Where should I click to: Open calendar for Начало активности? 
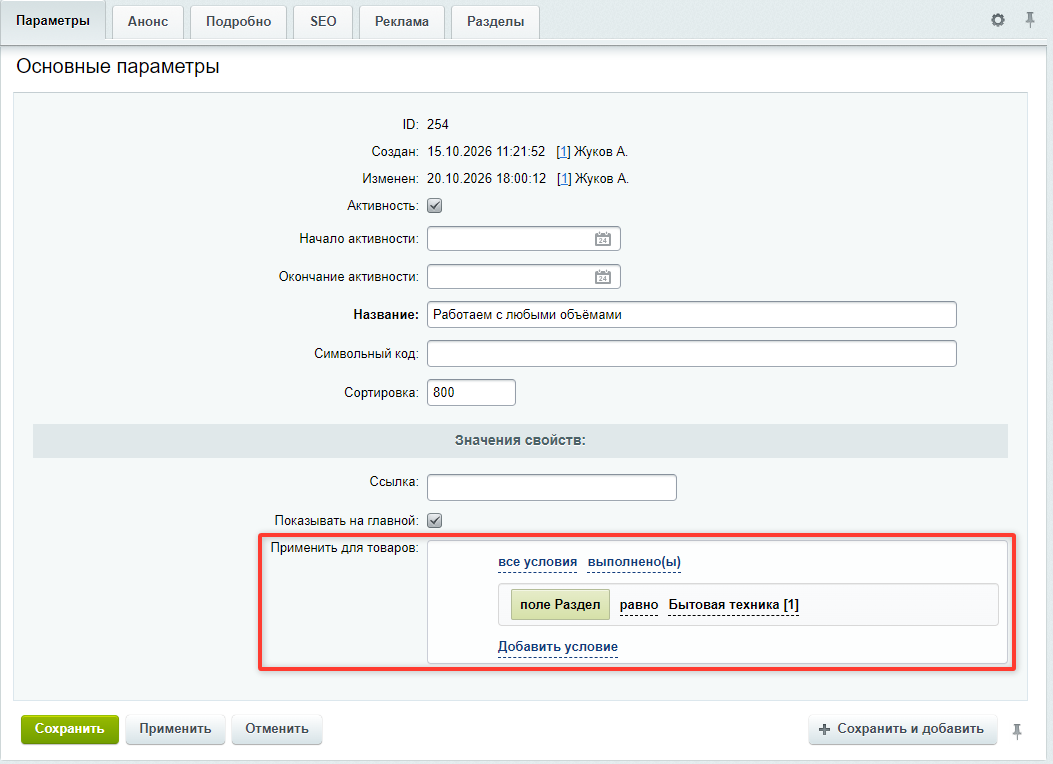(x=602, y=239)
